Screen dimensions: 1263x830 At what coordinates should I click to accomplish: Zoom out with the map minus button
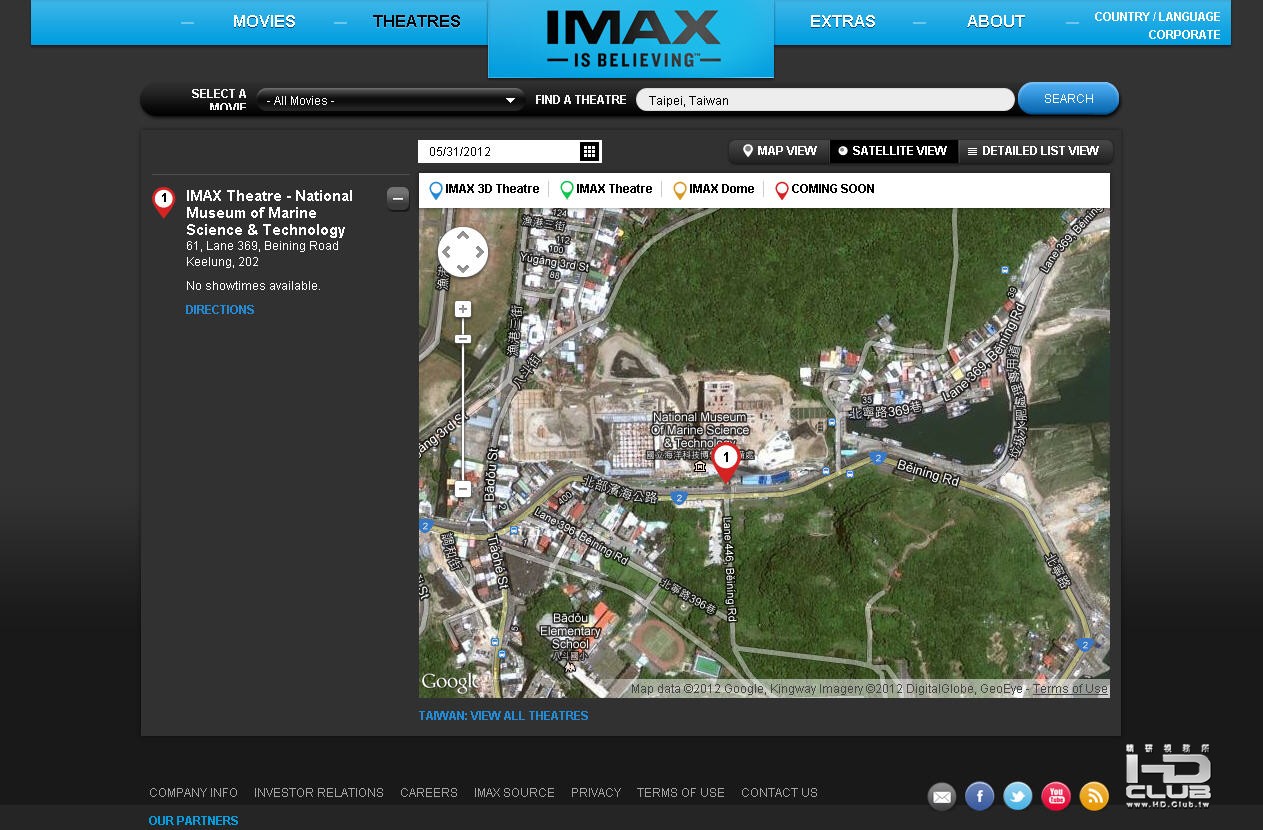tap(463, 489)
